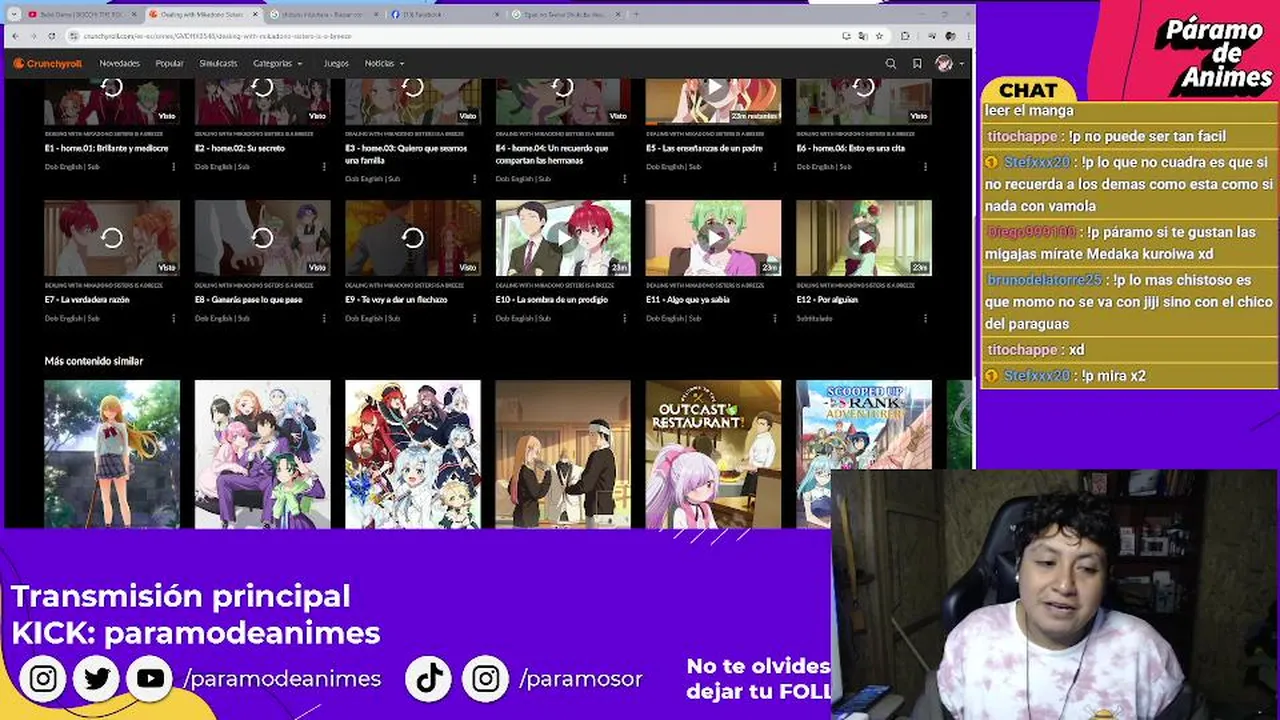The image size is (1280, 720).
Task: Open the tab search chevron in Chrome
Action: (x=14, y=14)
